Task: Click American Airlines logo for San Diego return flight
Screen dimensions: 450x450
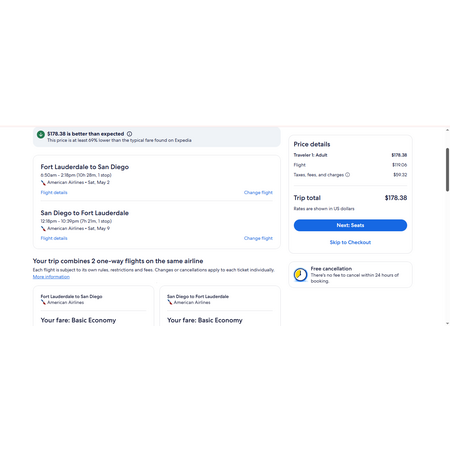Action: 43,229
